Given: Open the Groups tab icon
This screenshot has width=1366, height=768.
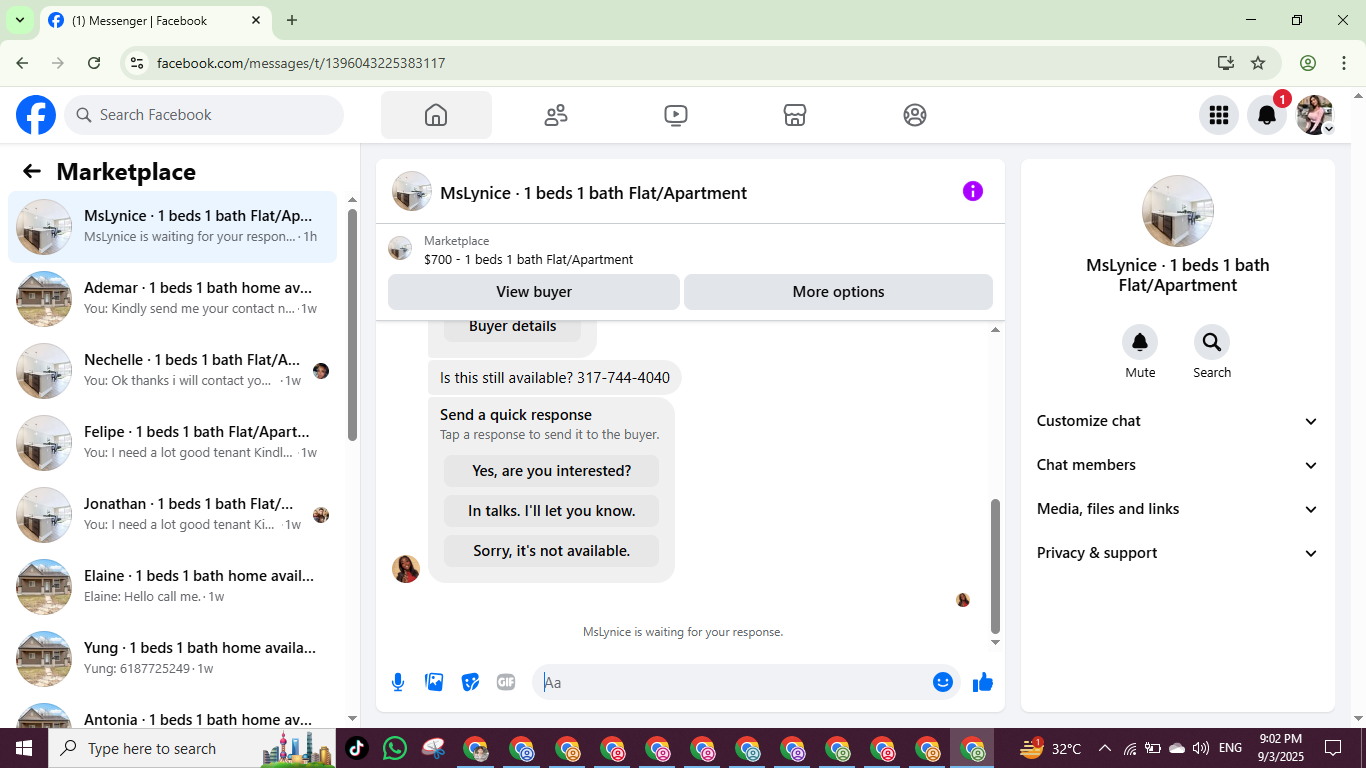Looking at the screenshot, I should tap(914, 115).
